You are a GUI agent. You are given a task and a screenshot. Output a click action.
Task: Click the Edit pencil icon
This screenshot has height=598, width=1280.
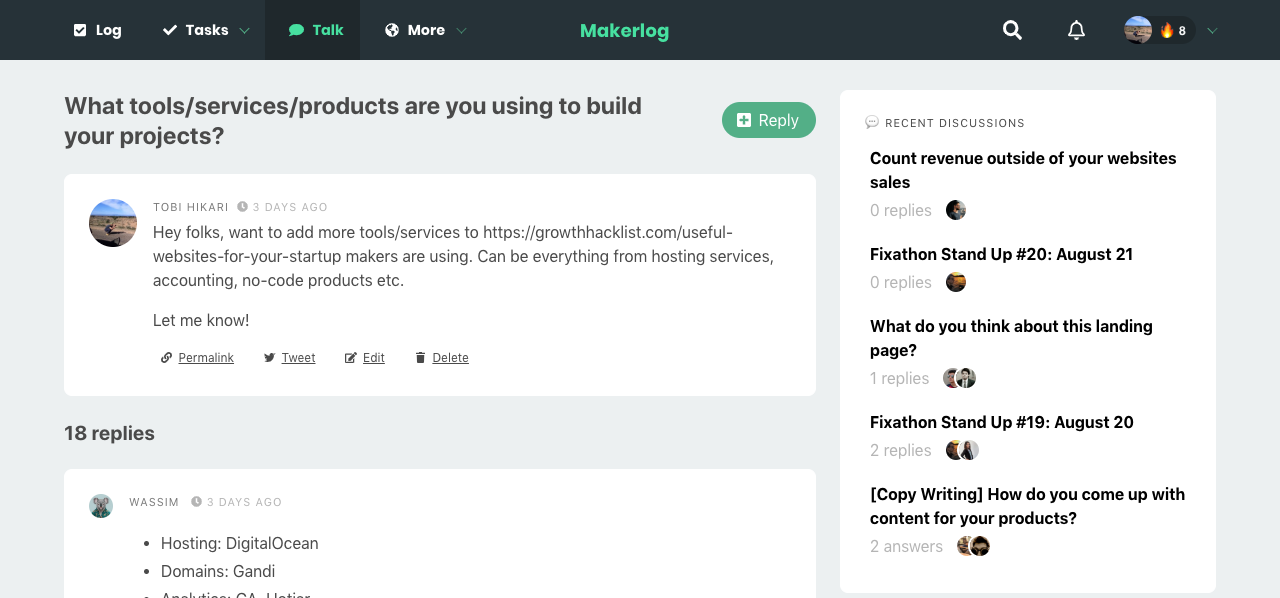[350, 358]
